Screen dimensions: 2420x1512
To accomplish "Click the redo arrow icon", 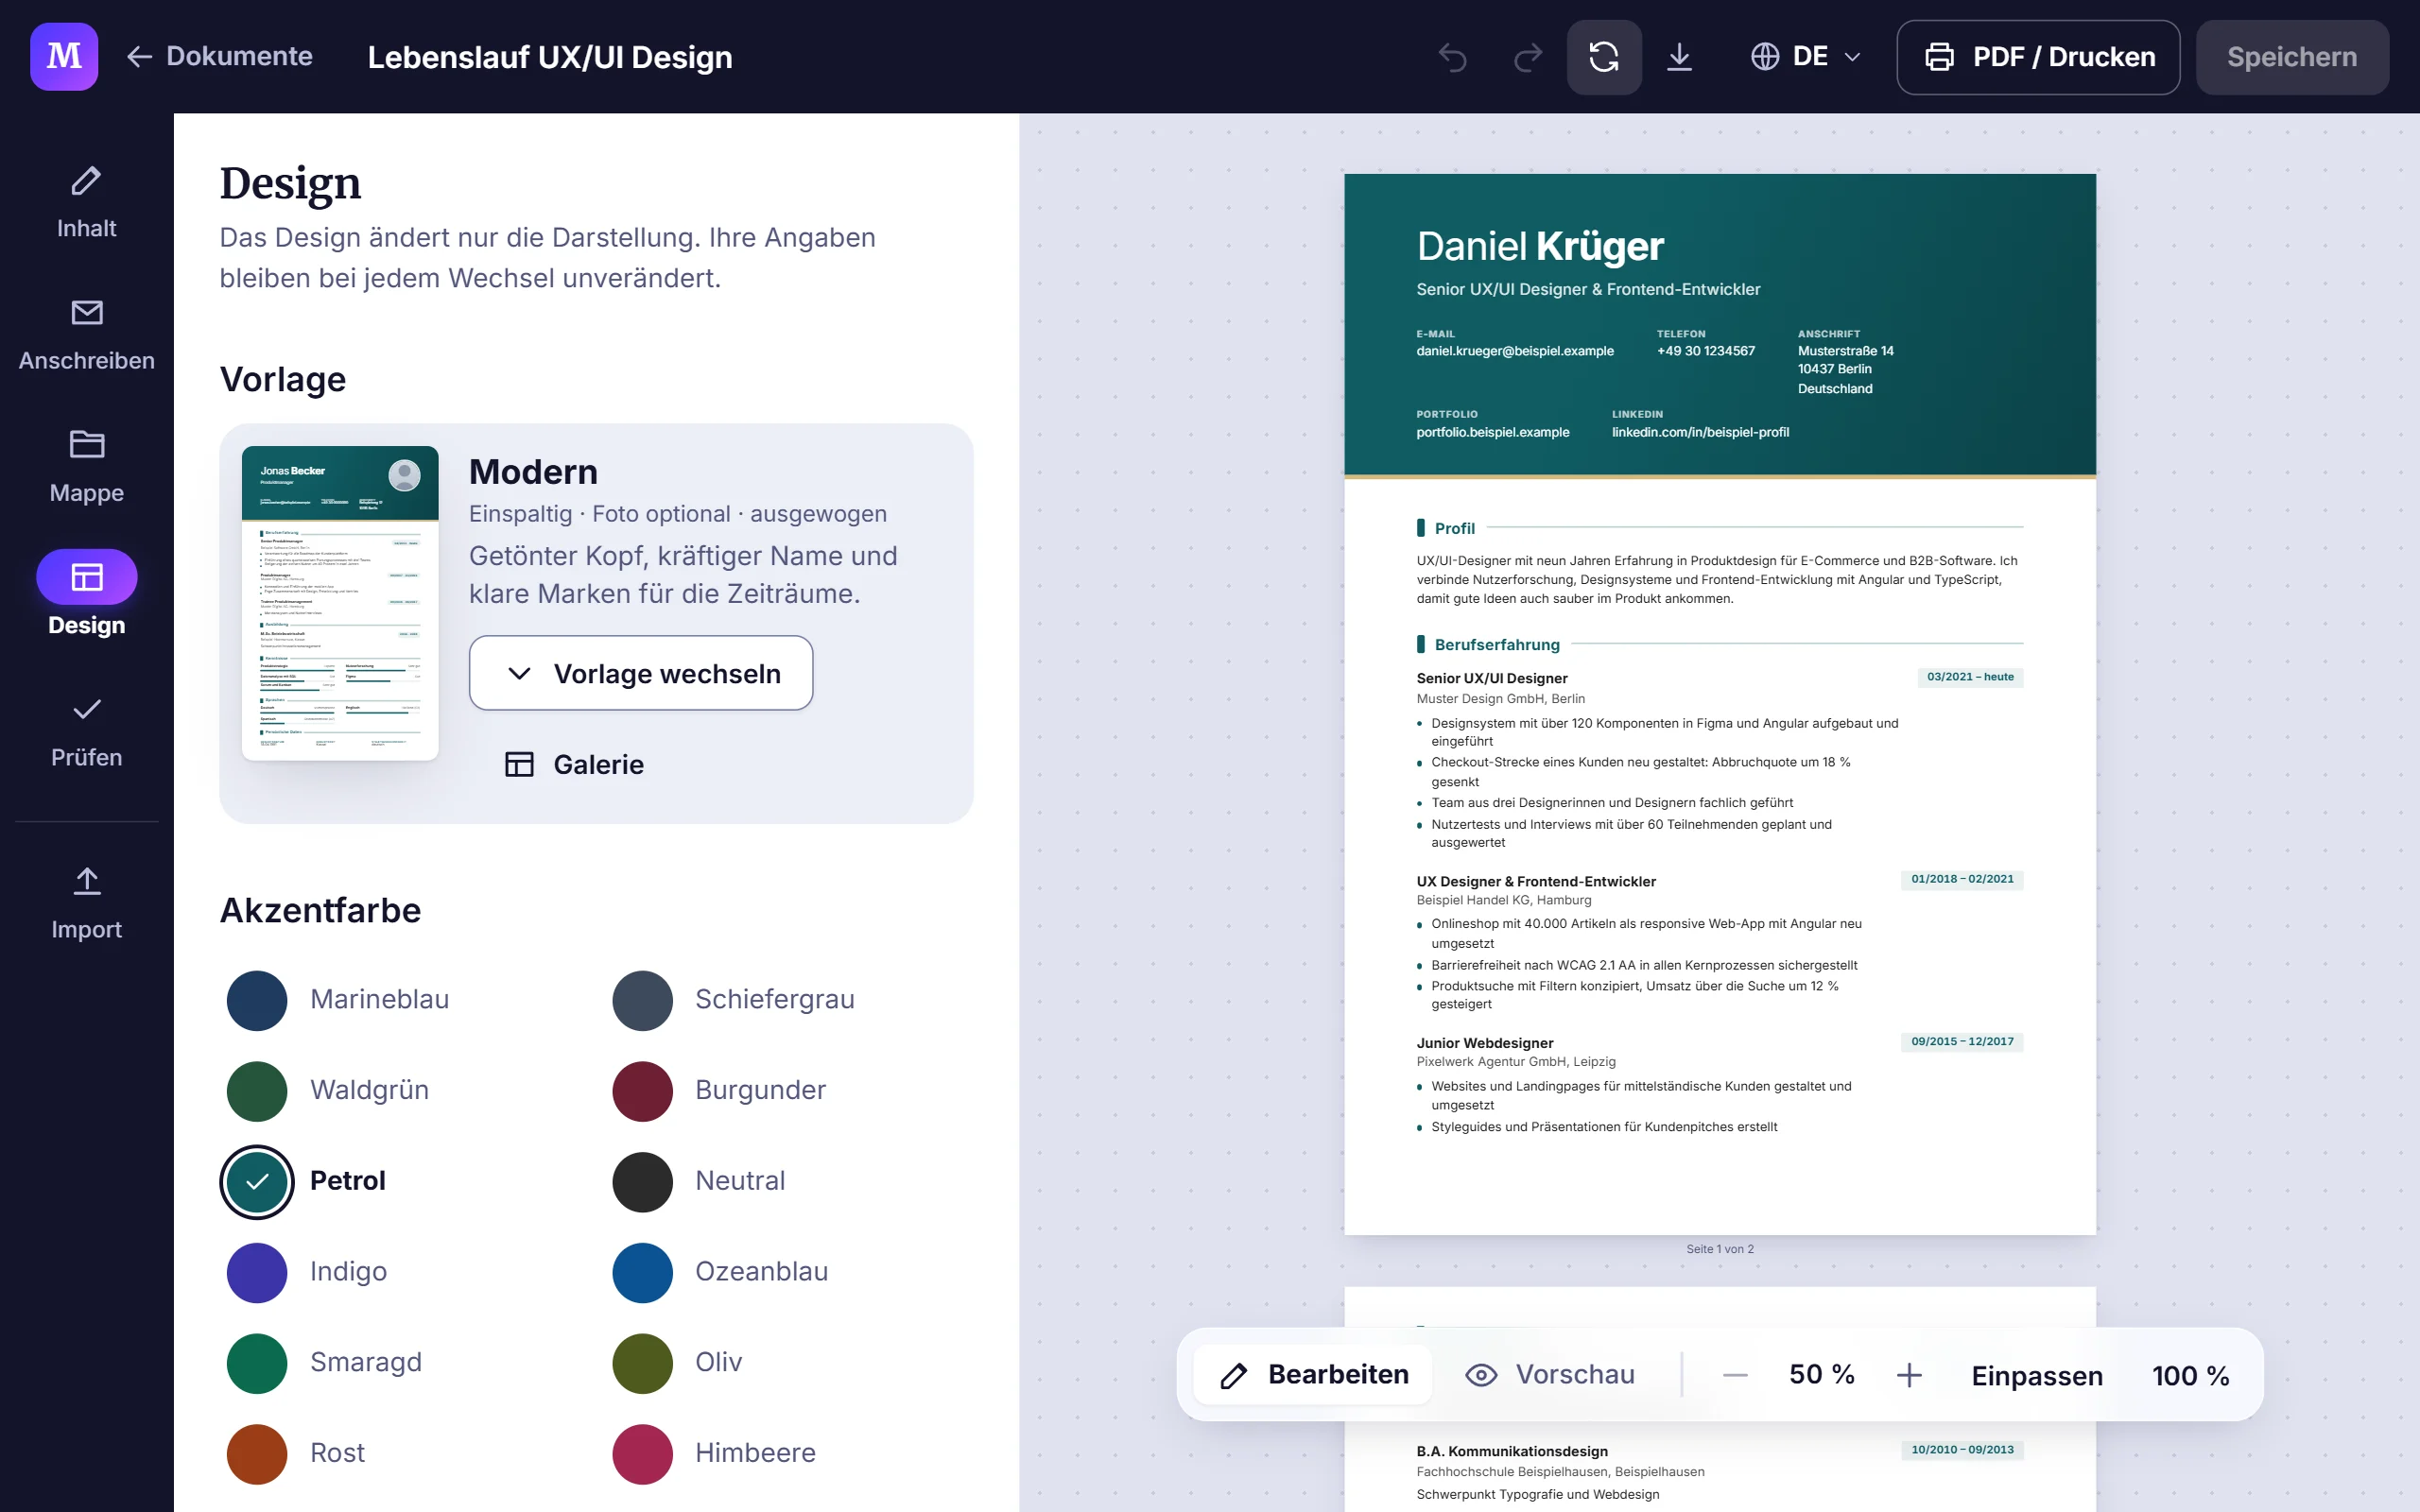I will coord(1528,57).
